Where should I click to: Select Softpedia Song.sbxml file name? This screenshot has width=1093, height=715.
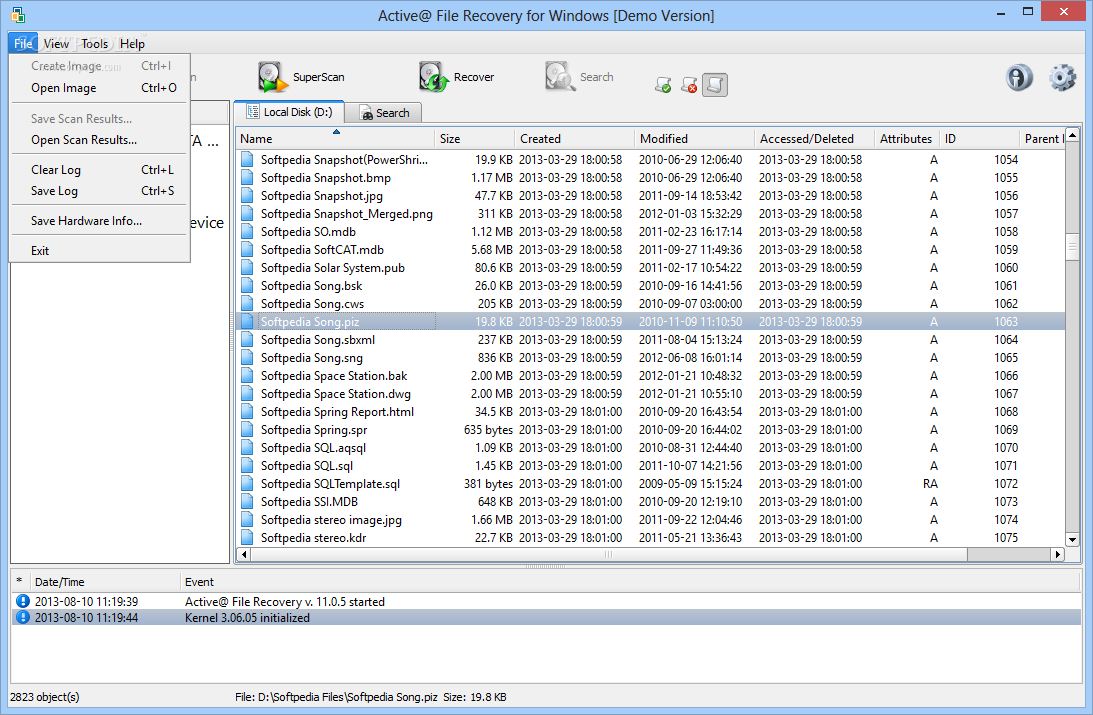pos(318,340)
